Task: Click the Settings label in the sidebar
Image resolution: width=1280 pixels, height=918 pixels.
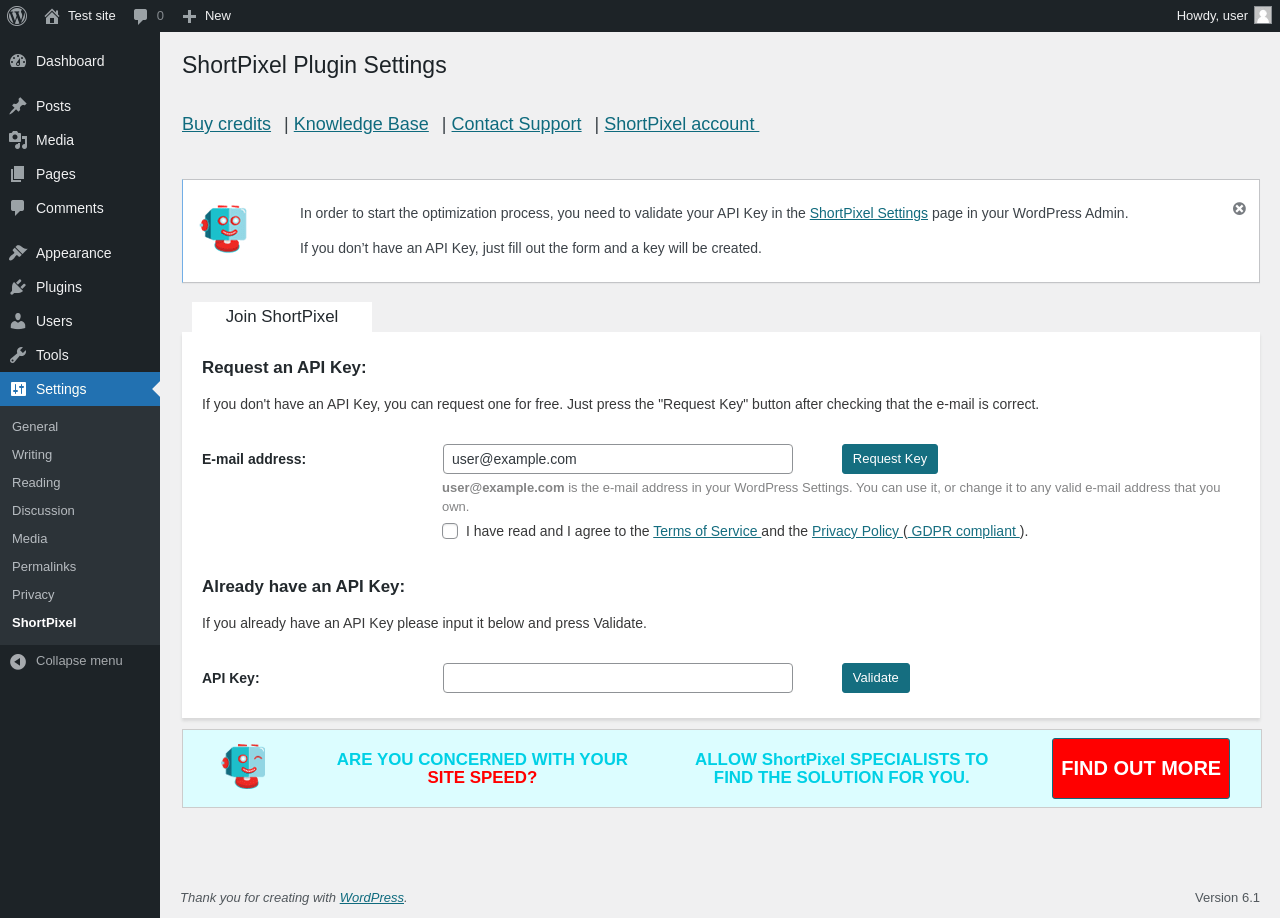Action: [61, 389]
